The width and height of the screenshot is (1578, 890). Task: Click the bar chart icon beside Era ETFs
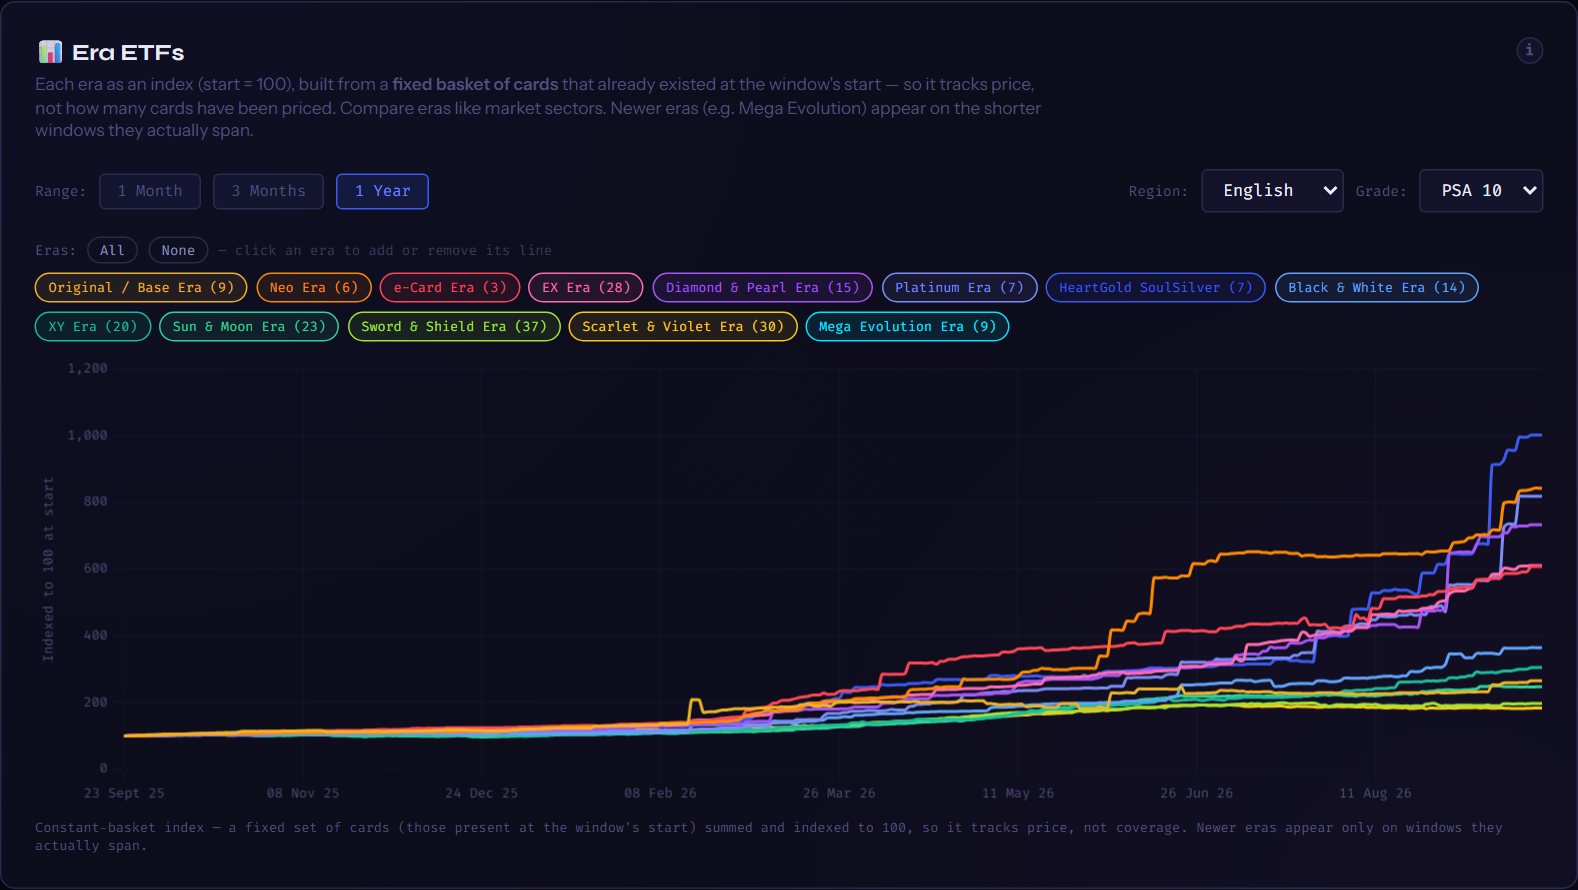pos(50,52)
